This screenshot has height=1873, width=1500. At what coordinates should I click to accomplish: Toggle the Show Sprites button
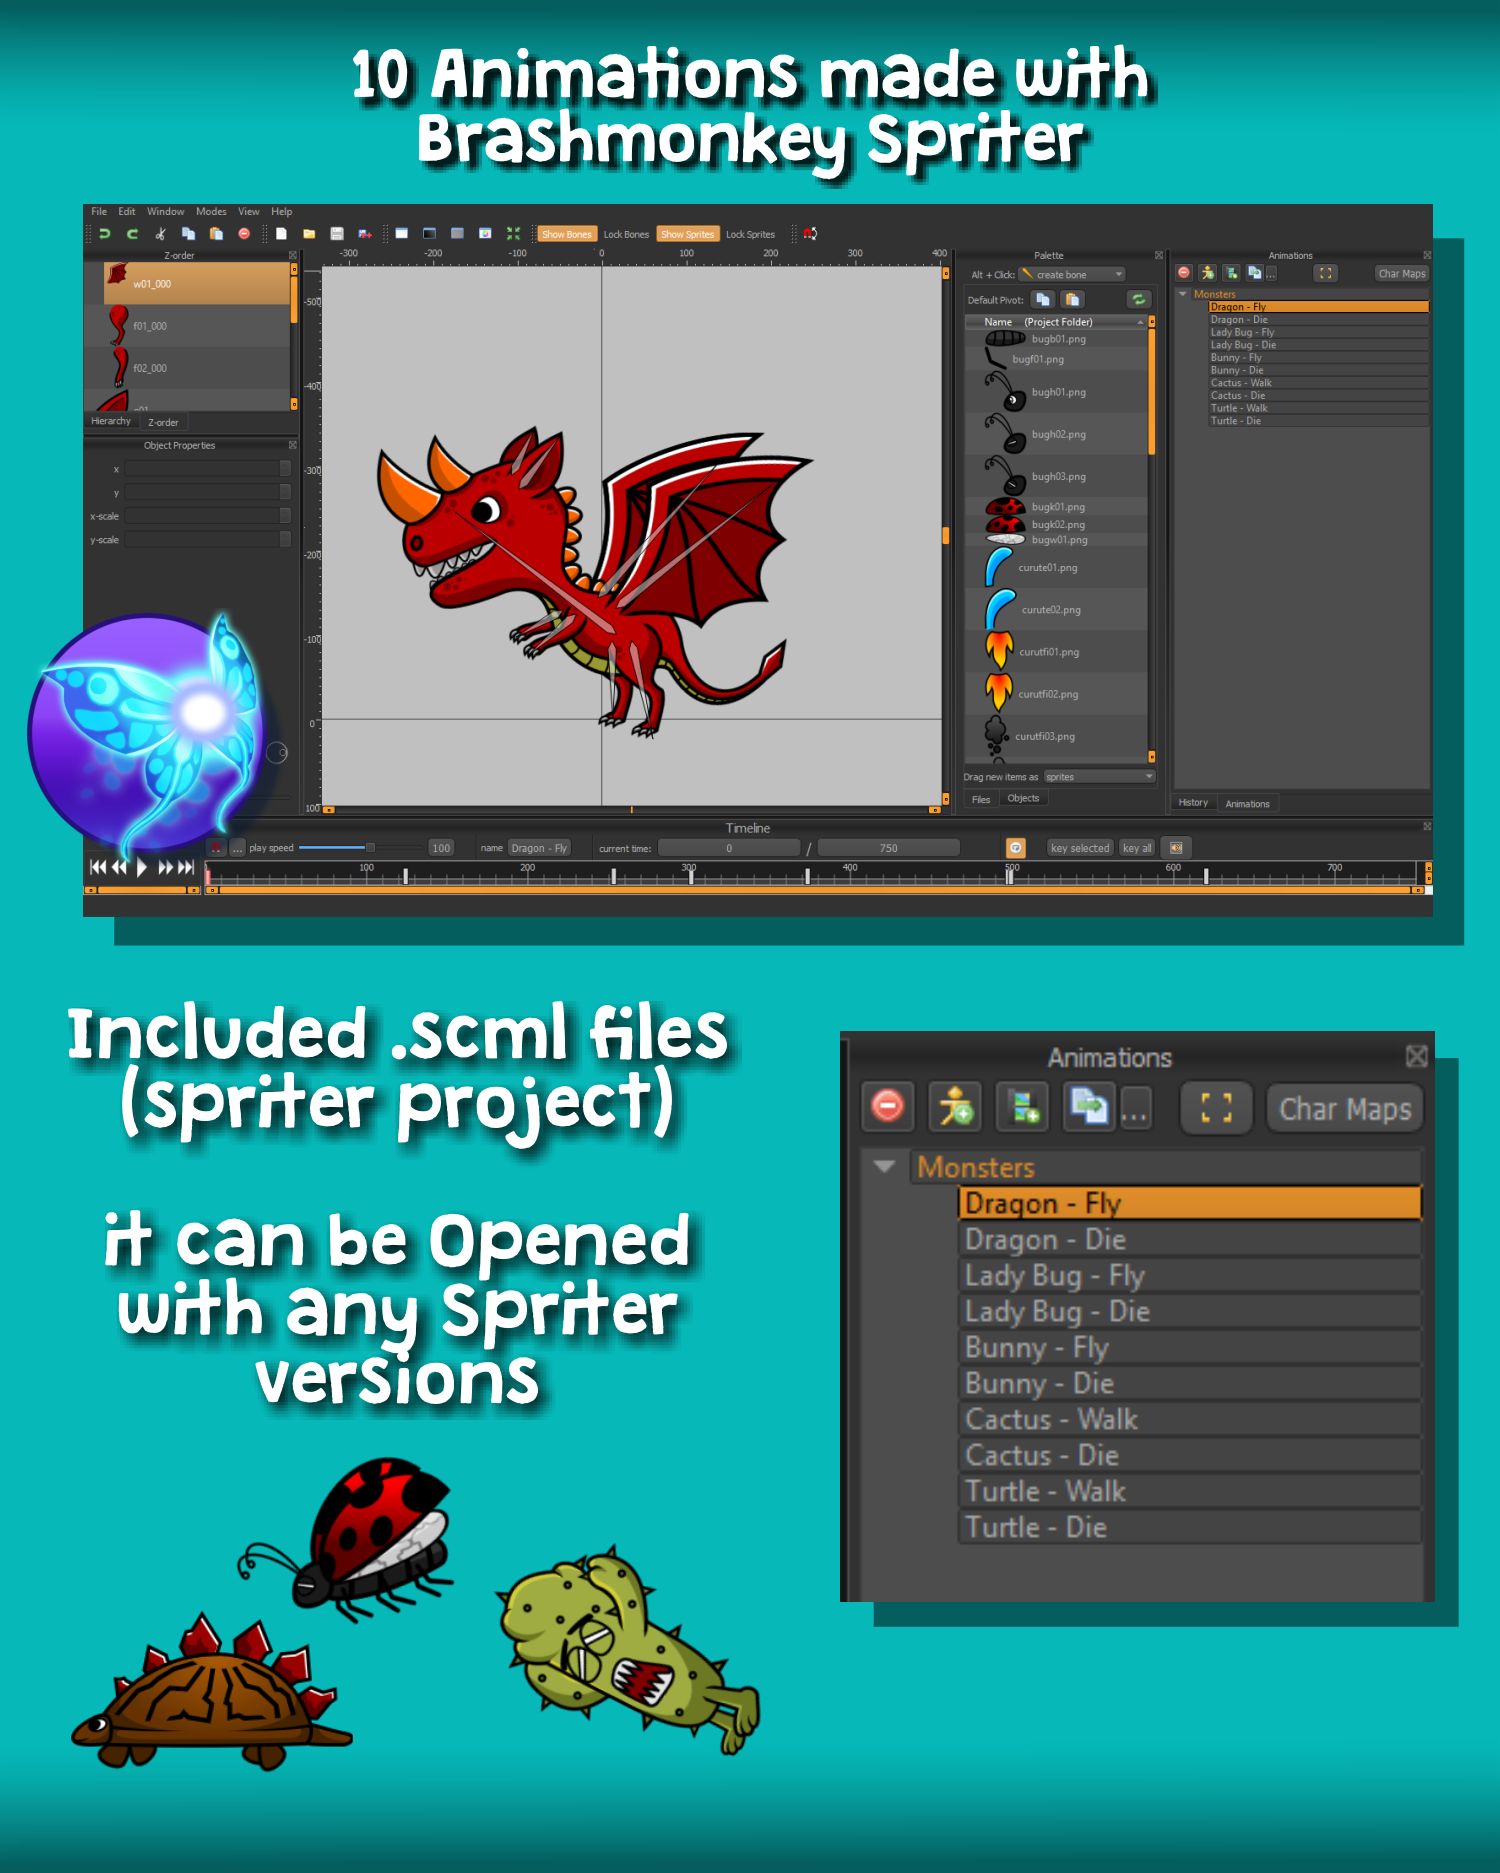(x=687, y=234)
